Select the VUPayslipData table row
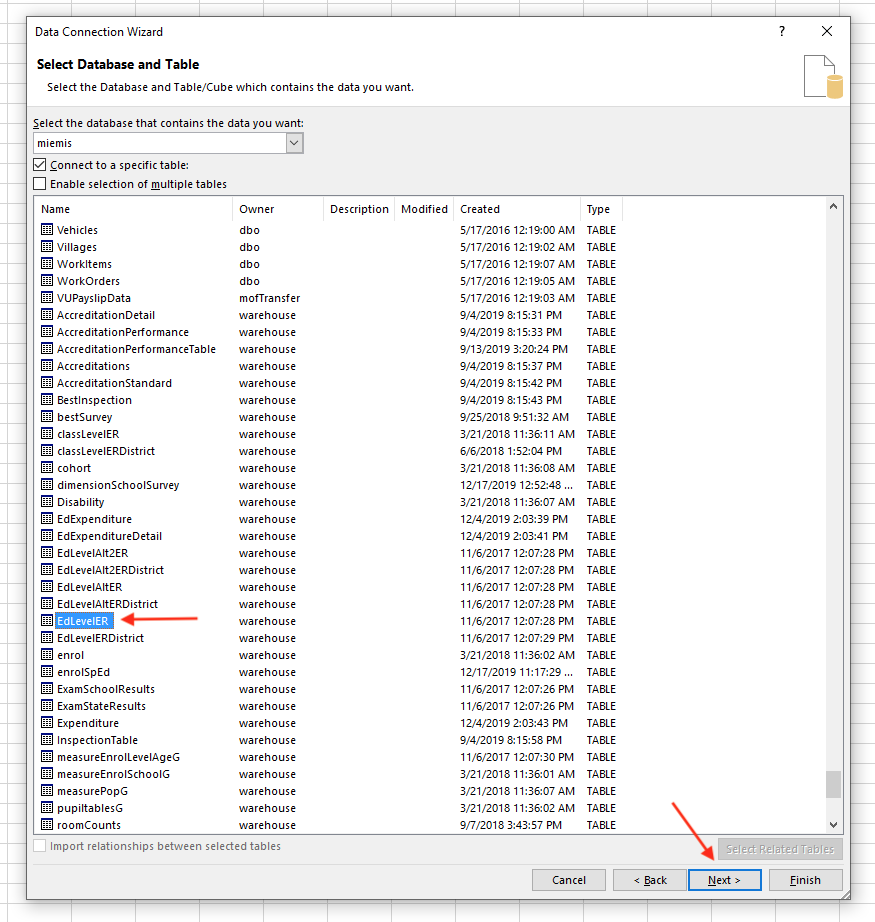The image size is (875, 922). (94, 298)
